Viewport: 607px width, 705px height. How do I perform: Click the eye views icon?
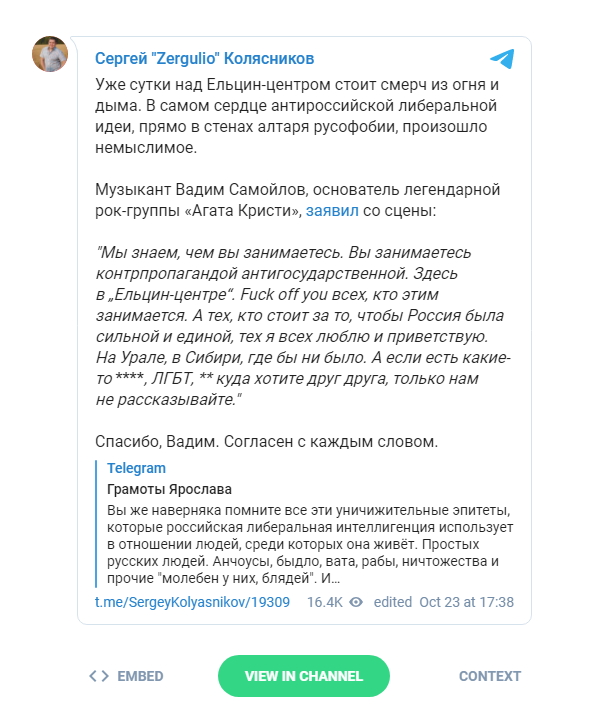356,602
